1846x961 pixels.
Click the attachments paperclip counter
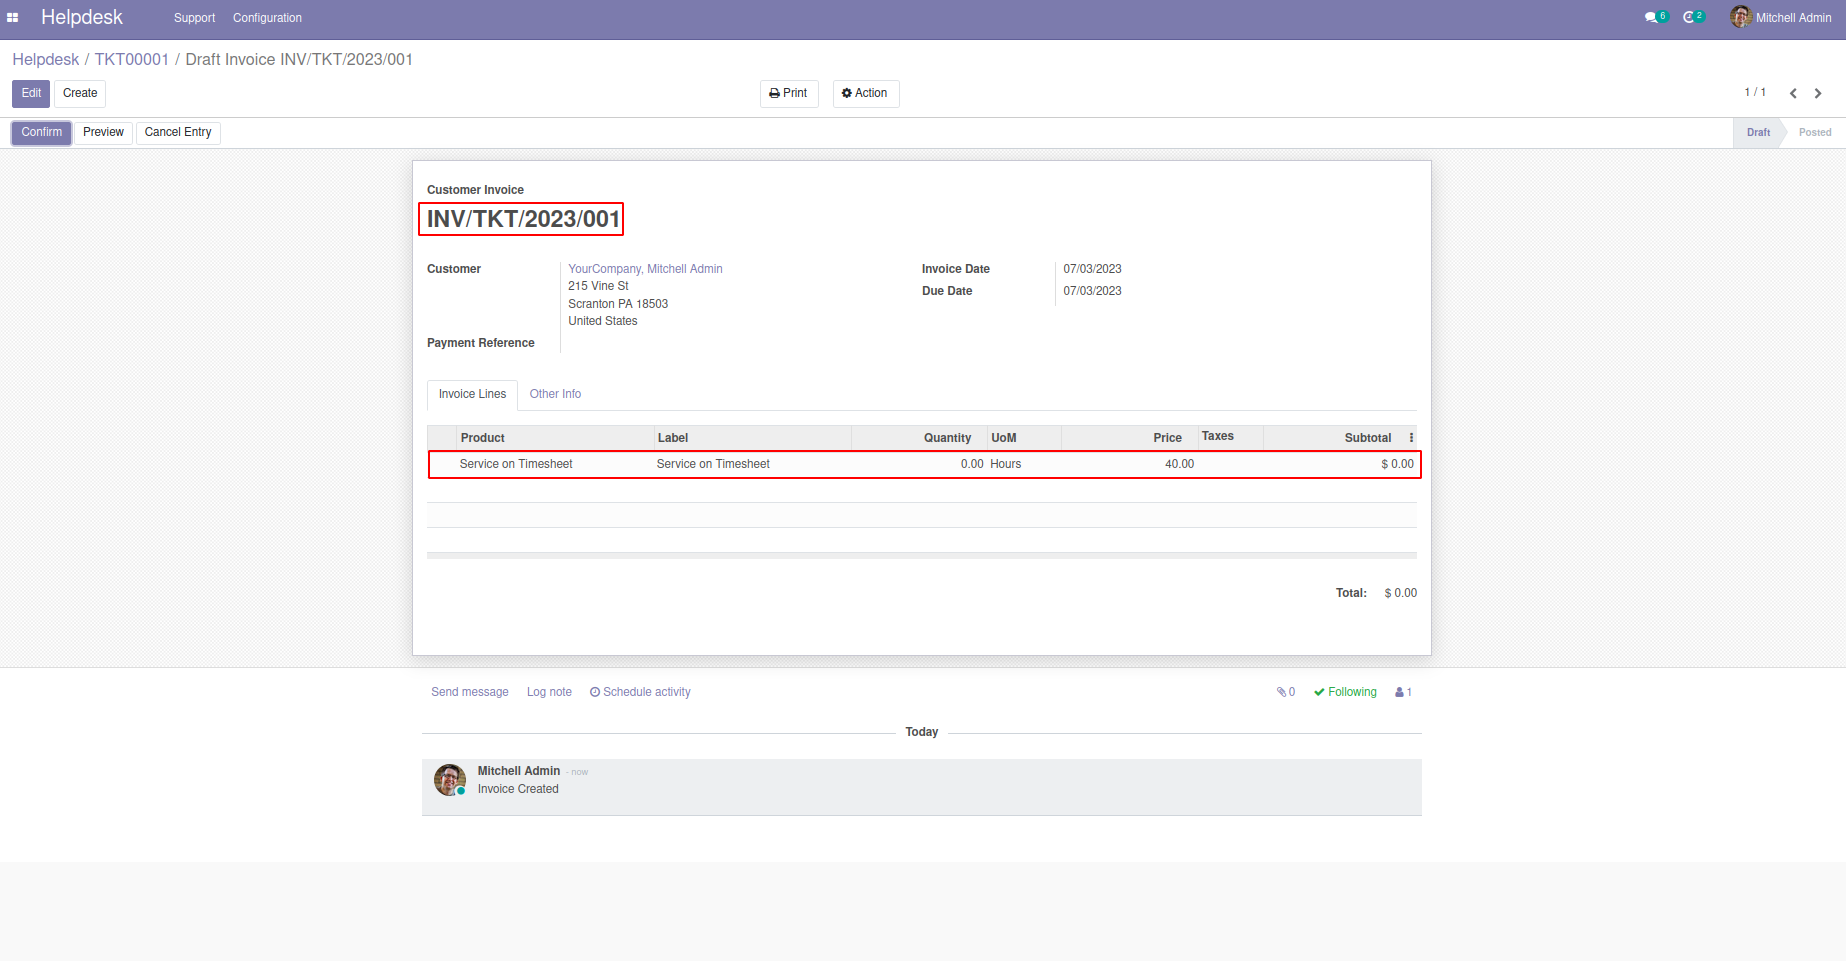click(1286, 692)
